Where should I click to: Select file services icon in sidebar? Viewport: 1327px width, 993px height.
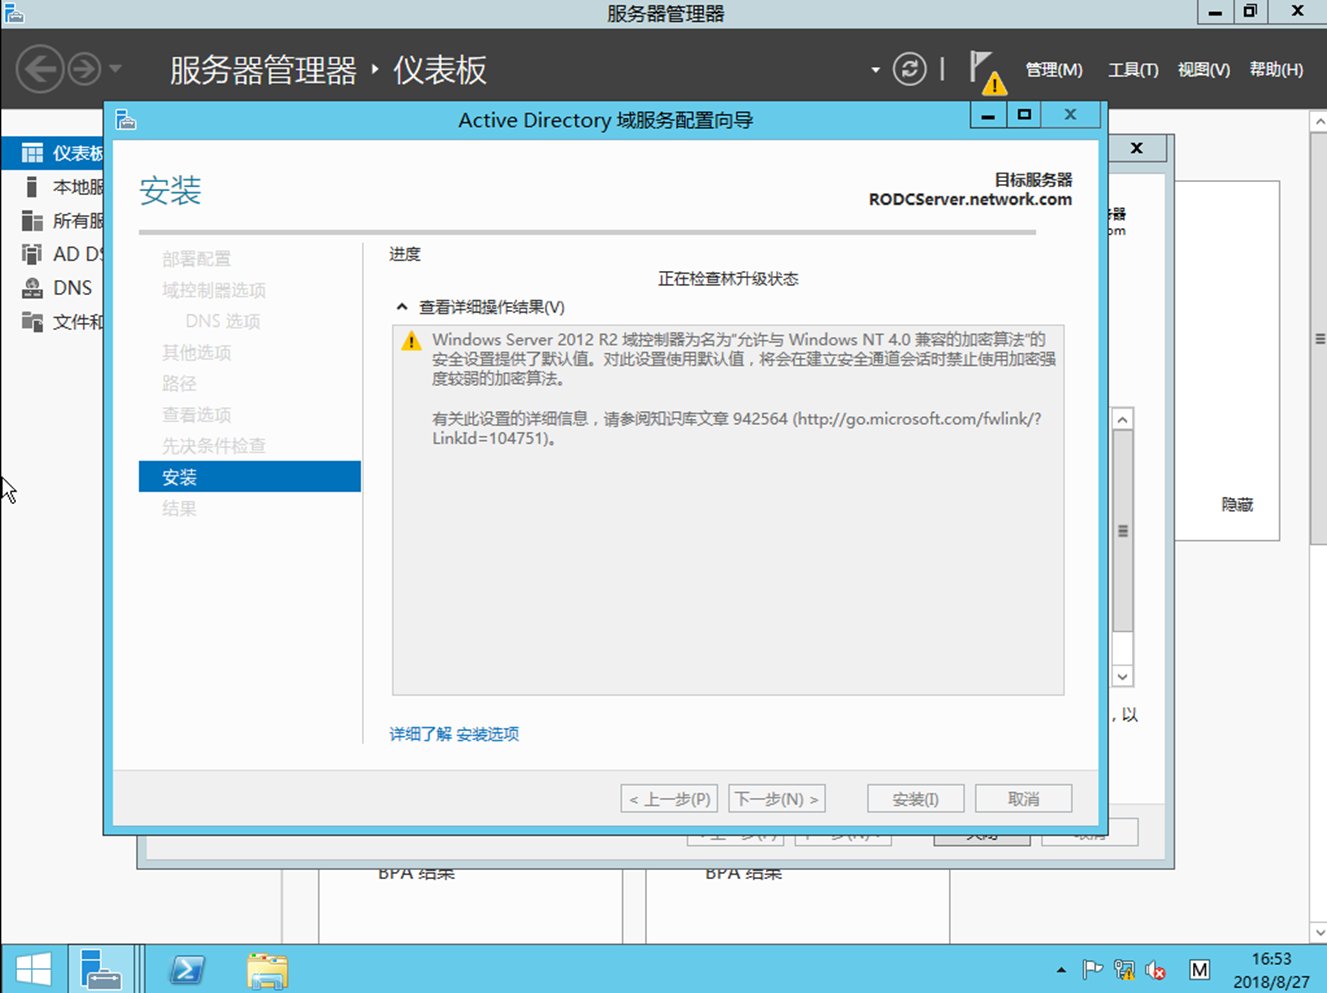coord(32,322)
